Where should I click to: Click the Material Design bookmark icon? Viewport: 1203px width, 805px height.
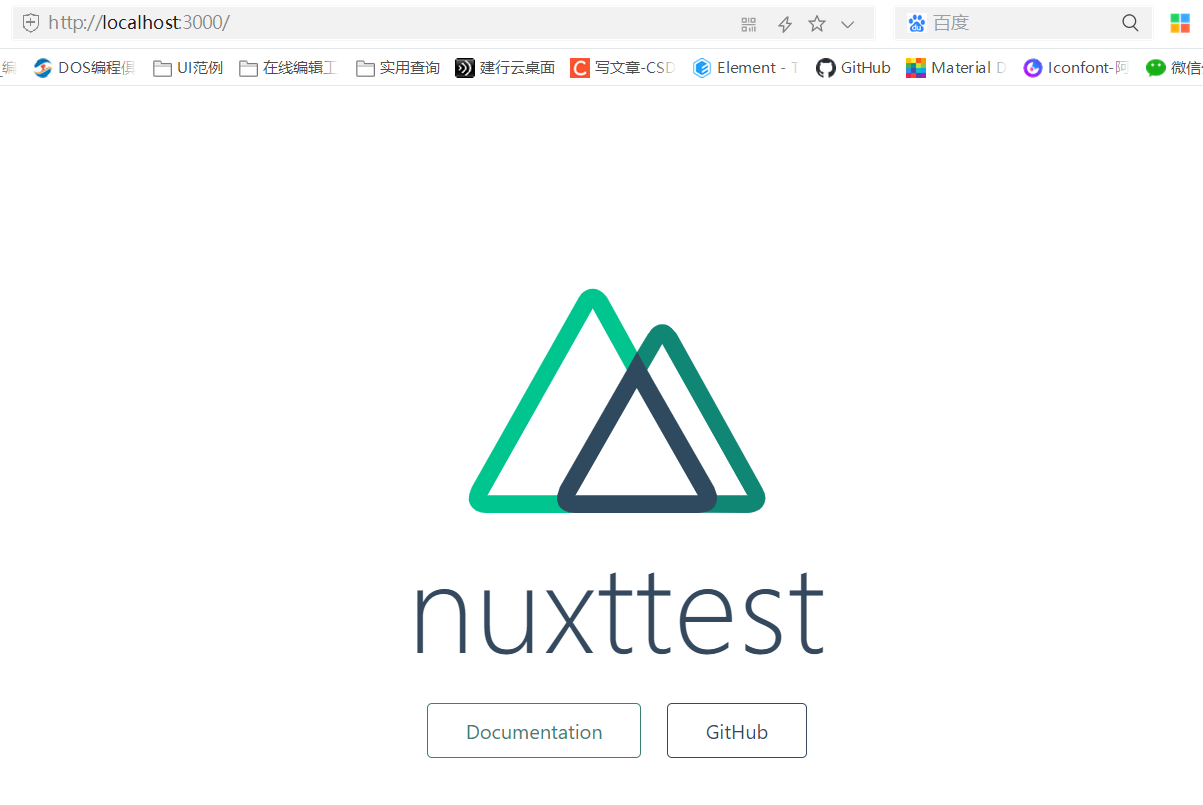916,67
